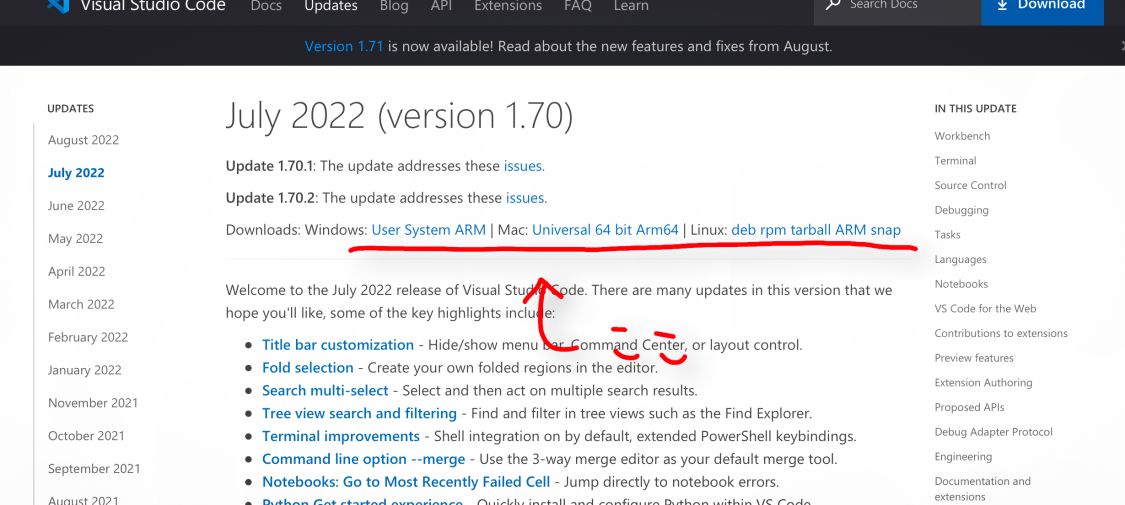This screenshot has width=1125, height=505.
Task: Select June 2022 in the updates sidebar
Action: (x=76, y=206)
